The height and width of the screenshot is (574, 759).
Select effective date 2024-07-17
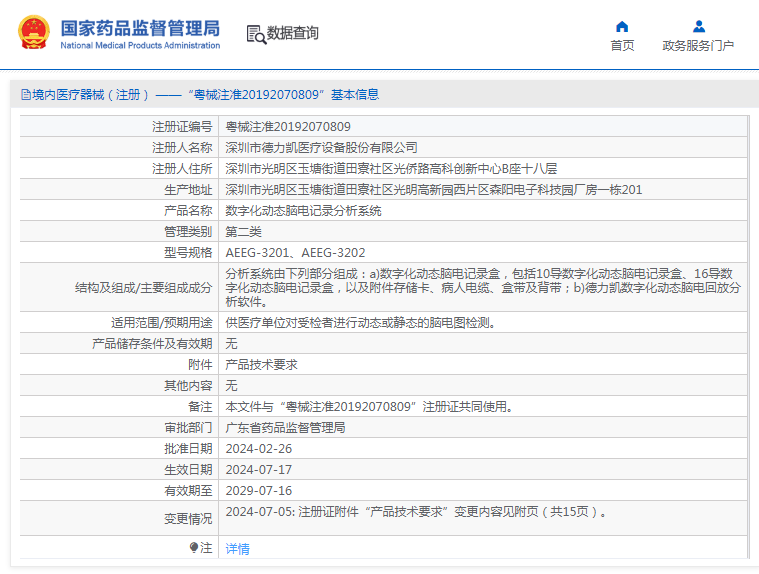[x=259, y=469]
